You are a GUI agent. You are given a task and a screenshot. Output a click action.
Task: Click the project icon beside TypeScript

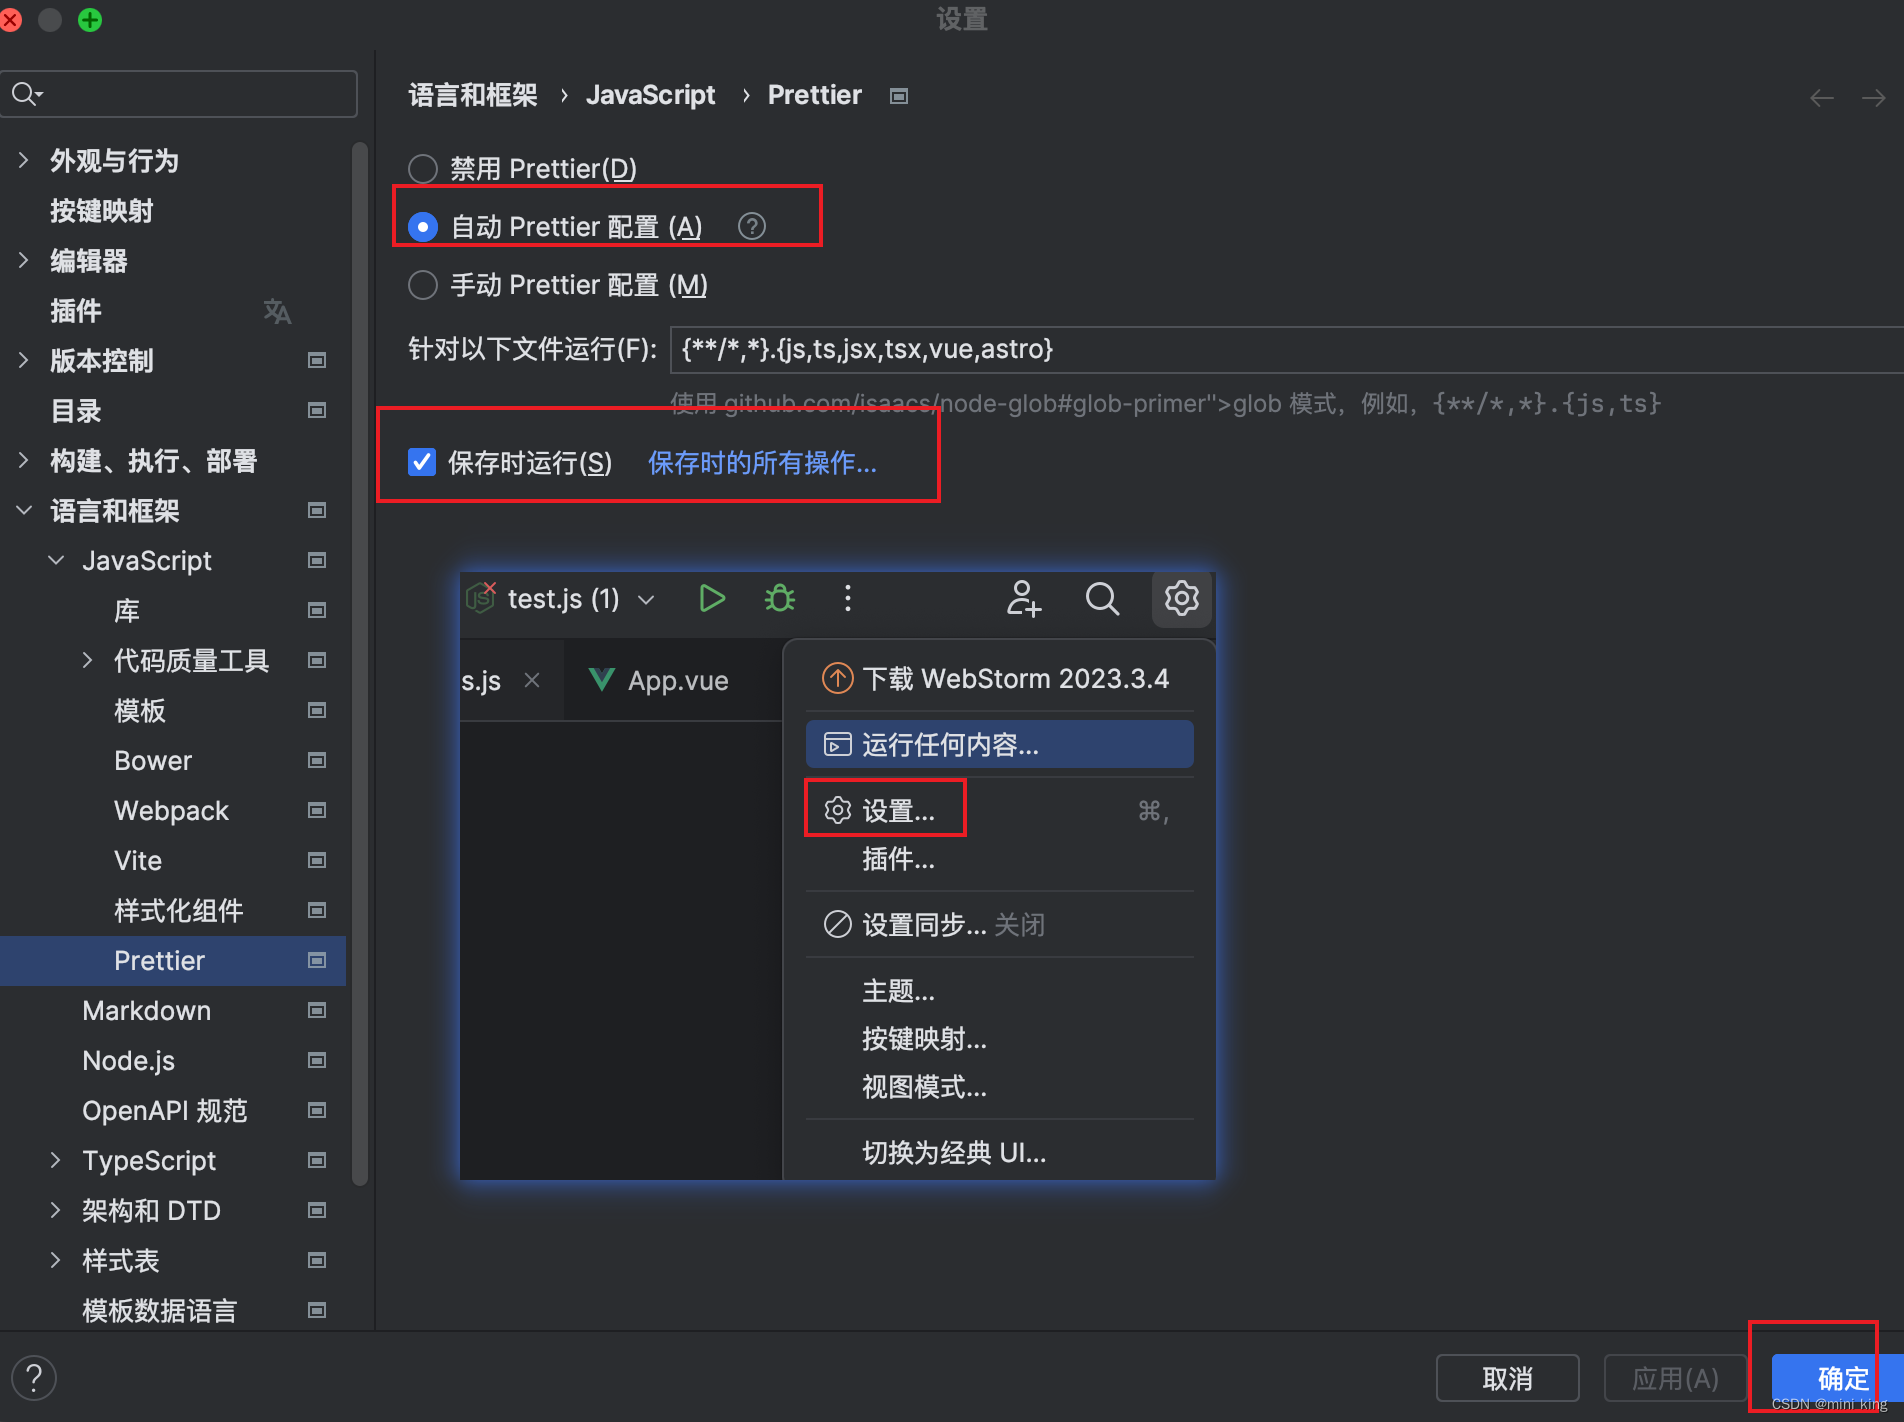317,1160
